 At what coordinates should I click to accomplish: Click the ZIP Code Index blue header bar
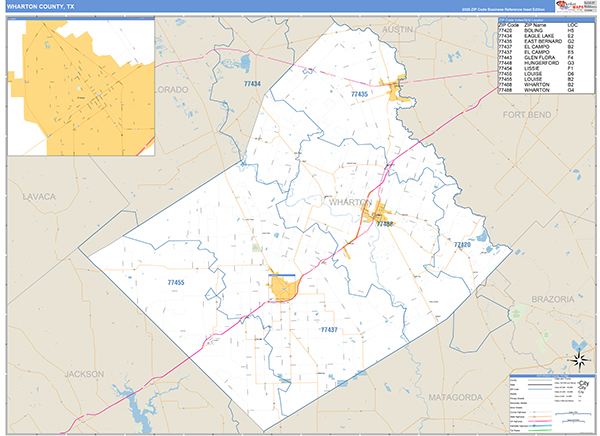tap(546, 20)
